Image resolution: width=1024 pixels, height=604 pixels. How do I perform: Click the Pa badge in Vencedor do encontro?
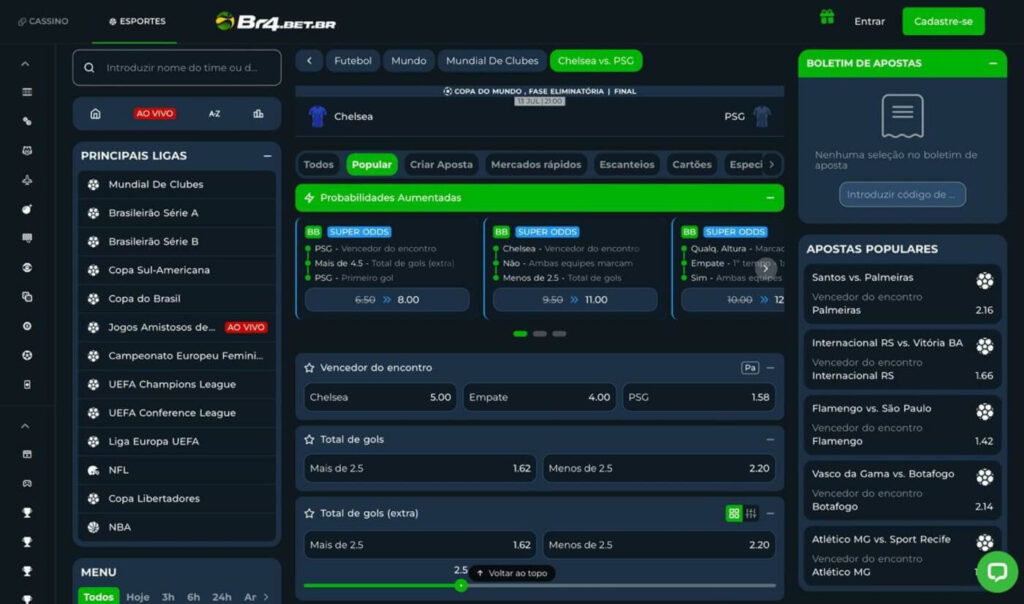click(x=750, y=368)
